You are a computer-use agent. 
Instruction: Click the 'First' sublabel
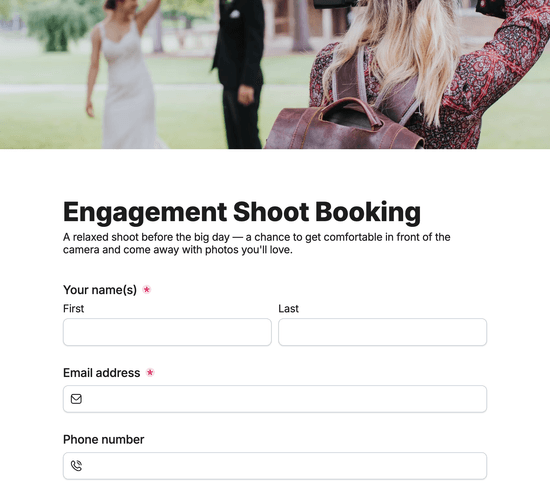(73, 308)
